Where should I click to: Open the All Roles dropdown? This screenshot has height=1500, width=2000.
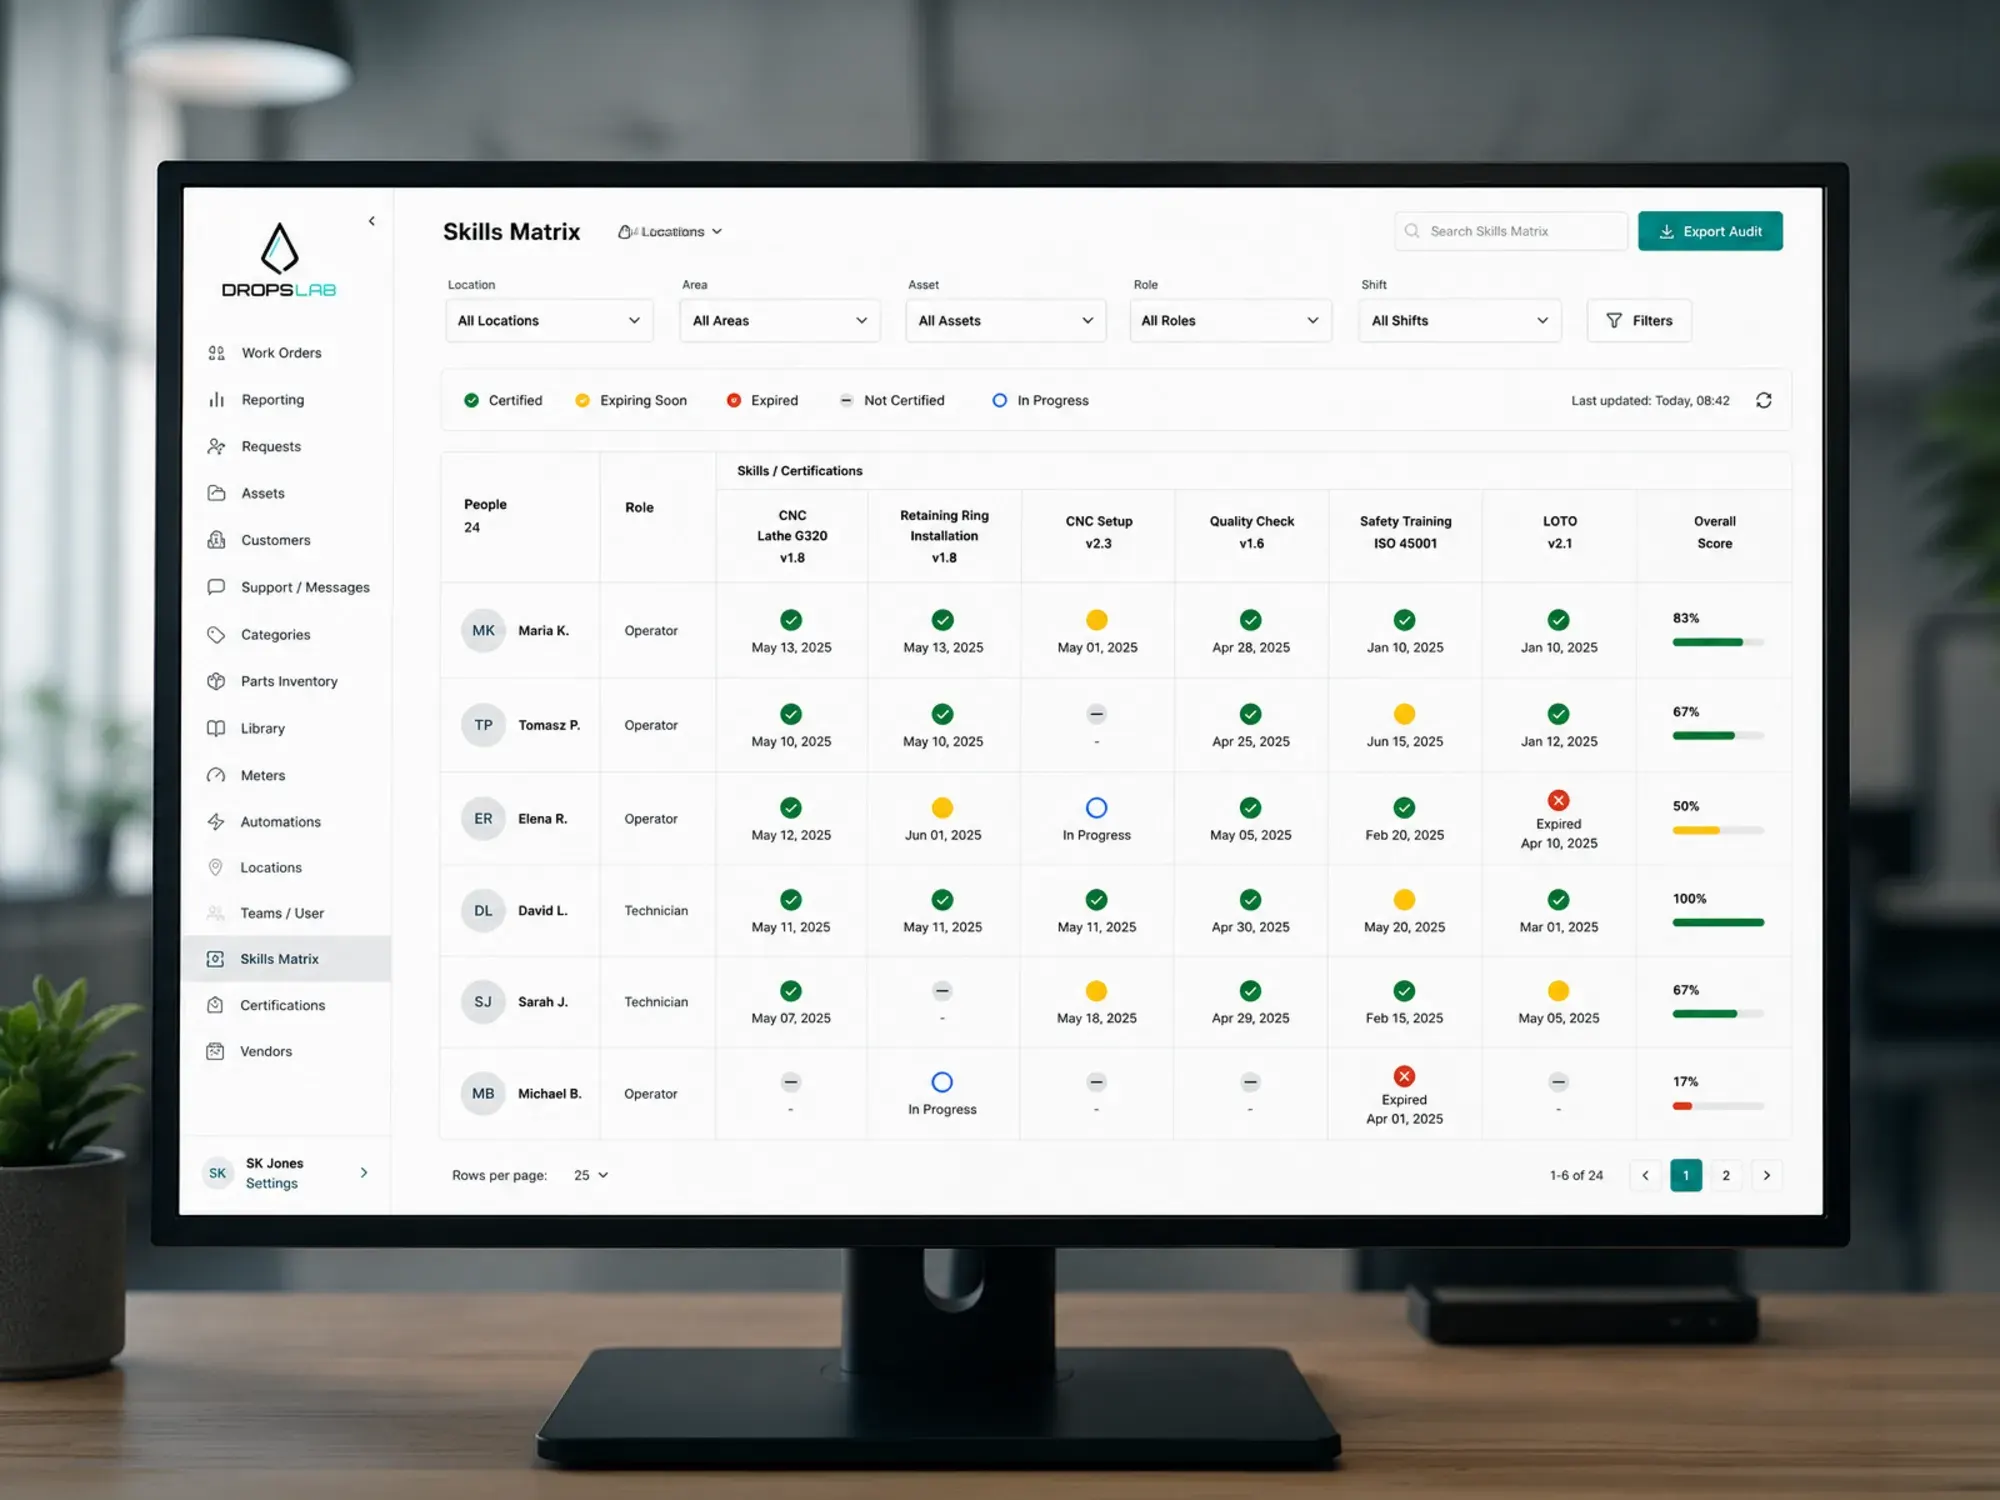coord(1231,321)
